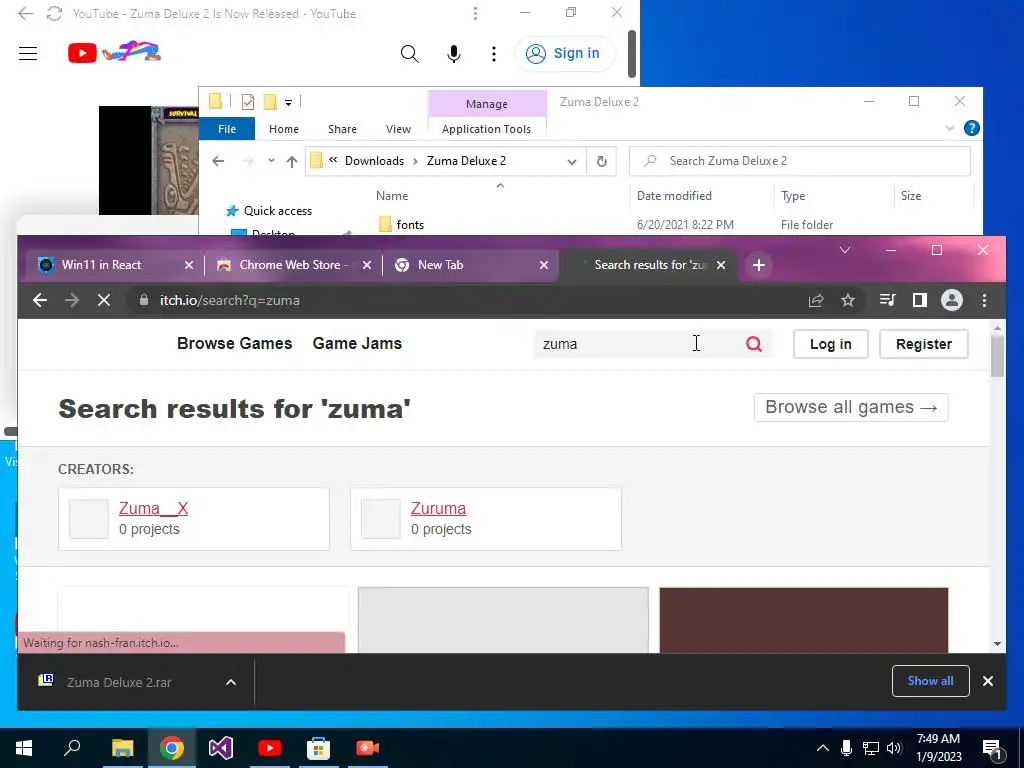This screenshot has height=768, width=1024.
Task: Open Customize Quick Access Toolbar dropdown
Action: 288,103
